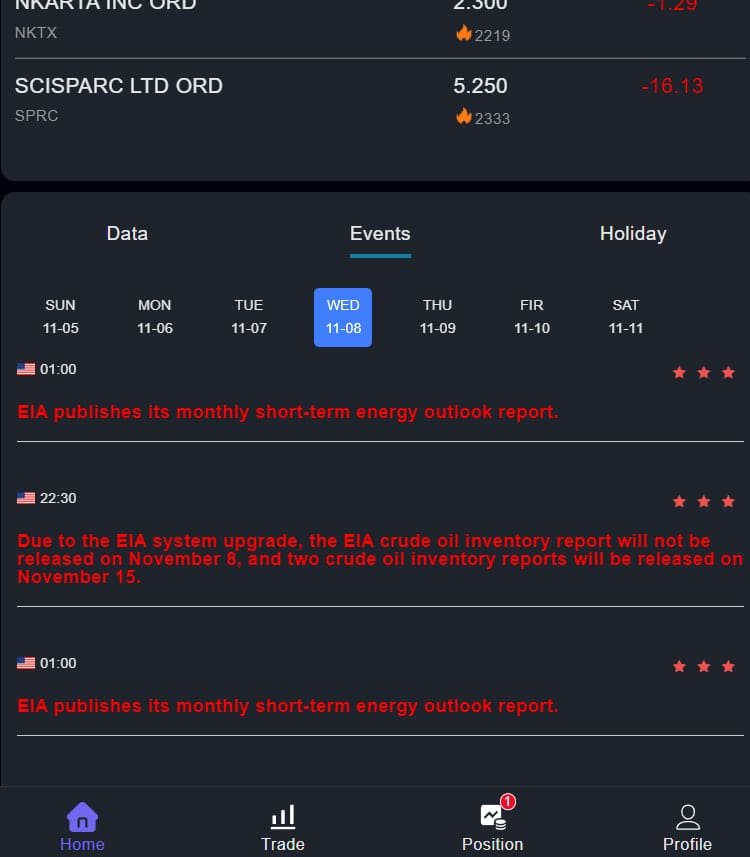Open the Profile person icon
The width and height of the screenshot is (750, 857).
(687, 817)
